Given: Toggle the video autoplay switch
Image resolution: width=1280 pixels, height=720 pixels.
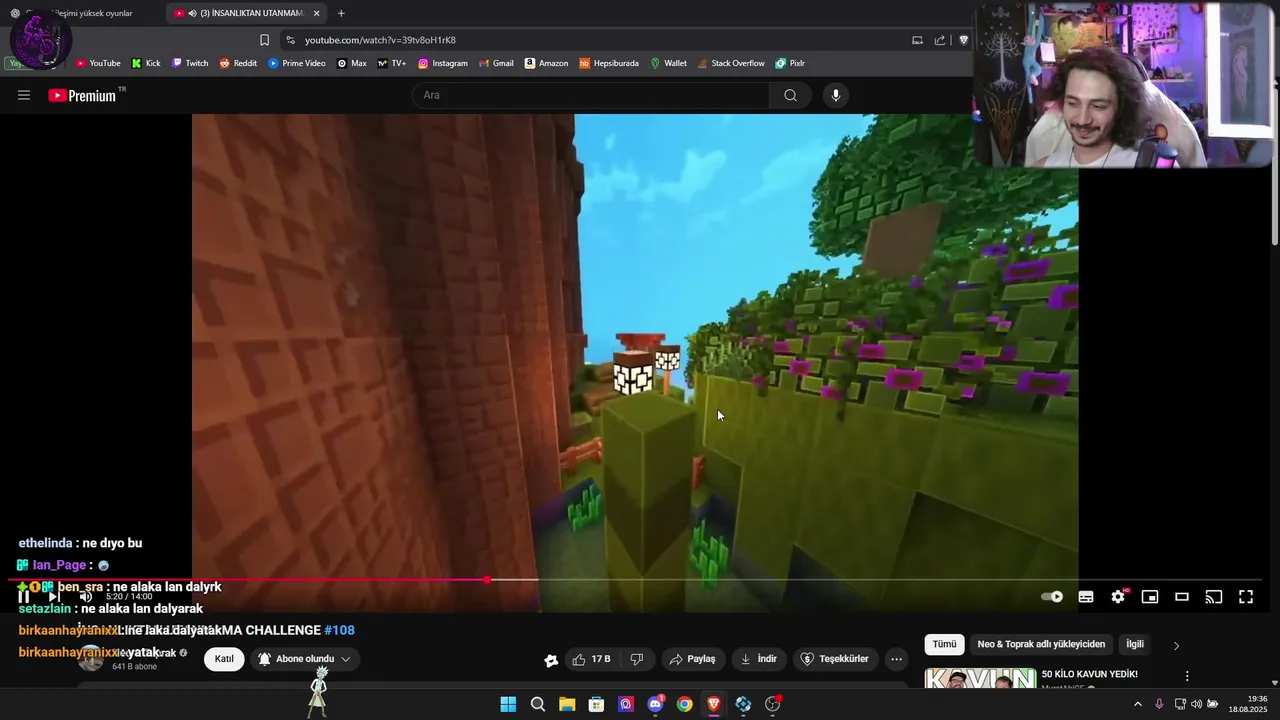Looking at the screenshot, I should pyautogui.click(x=1052, y=597).
